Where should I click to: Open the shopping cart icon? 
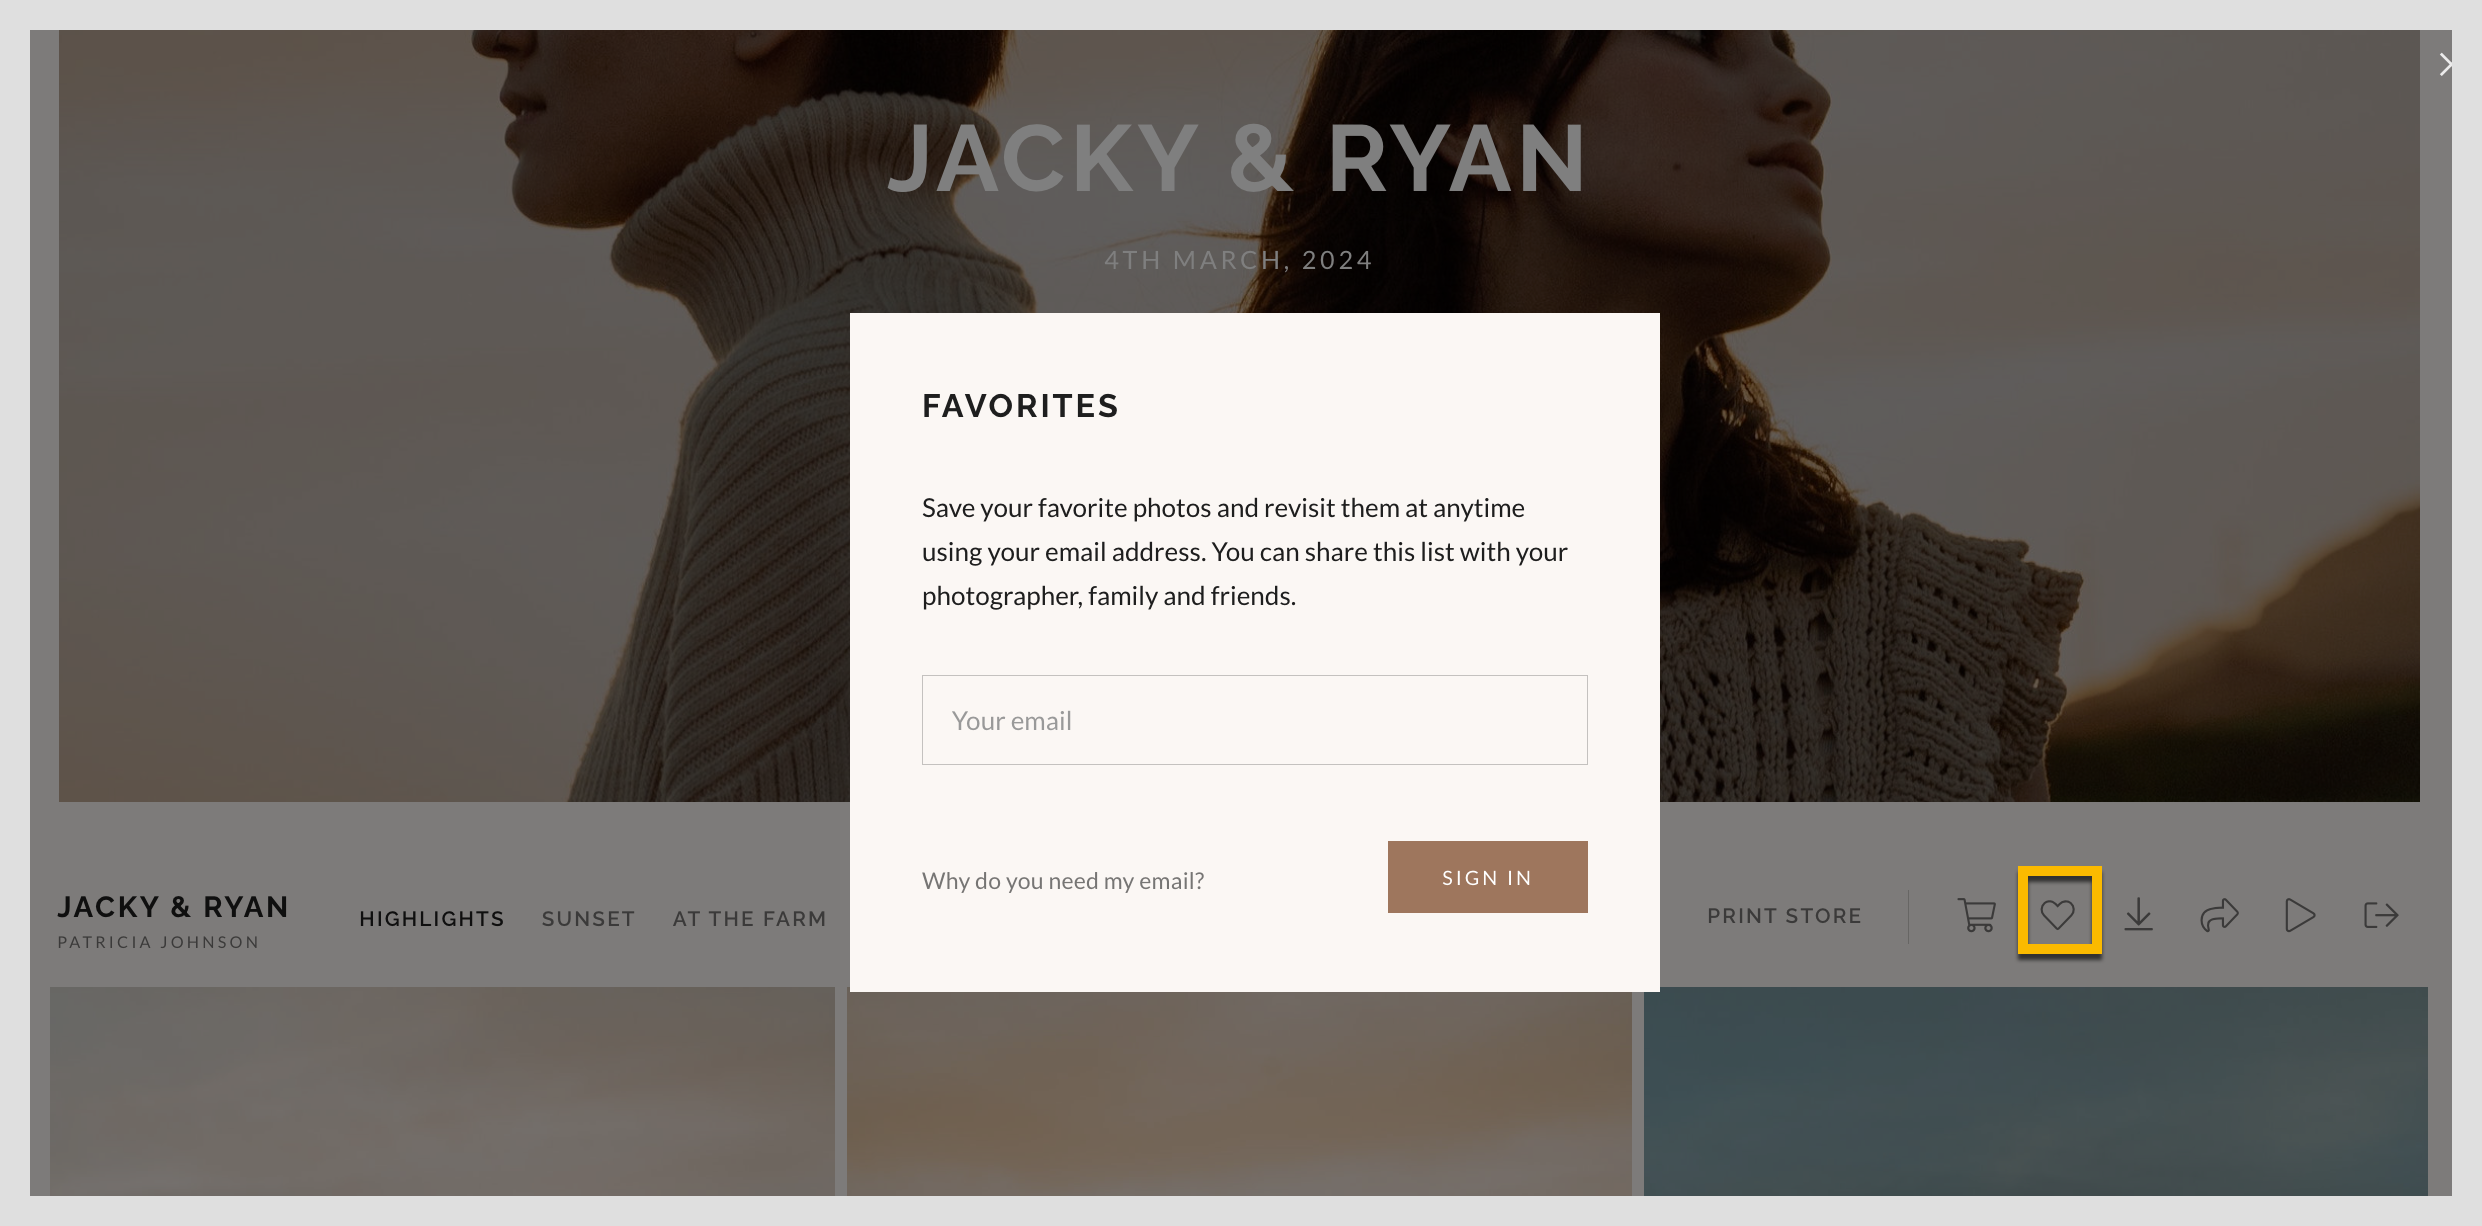coord(1976,915)
